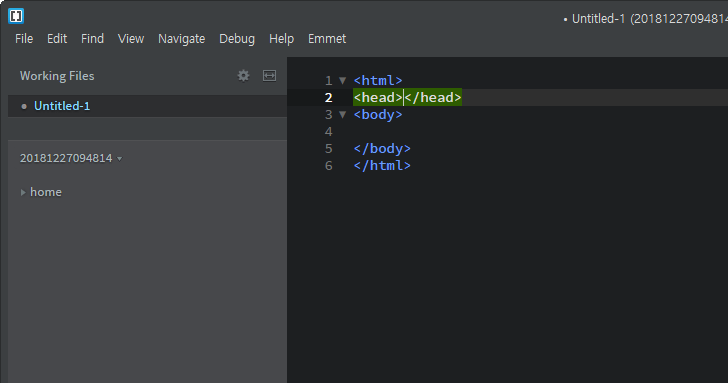Click line number 4 in gutter

click(329, 132)
